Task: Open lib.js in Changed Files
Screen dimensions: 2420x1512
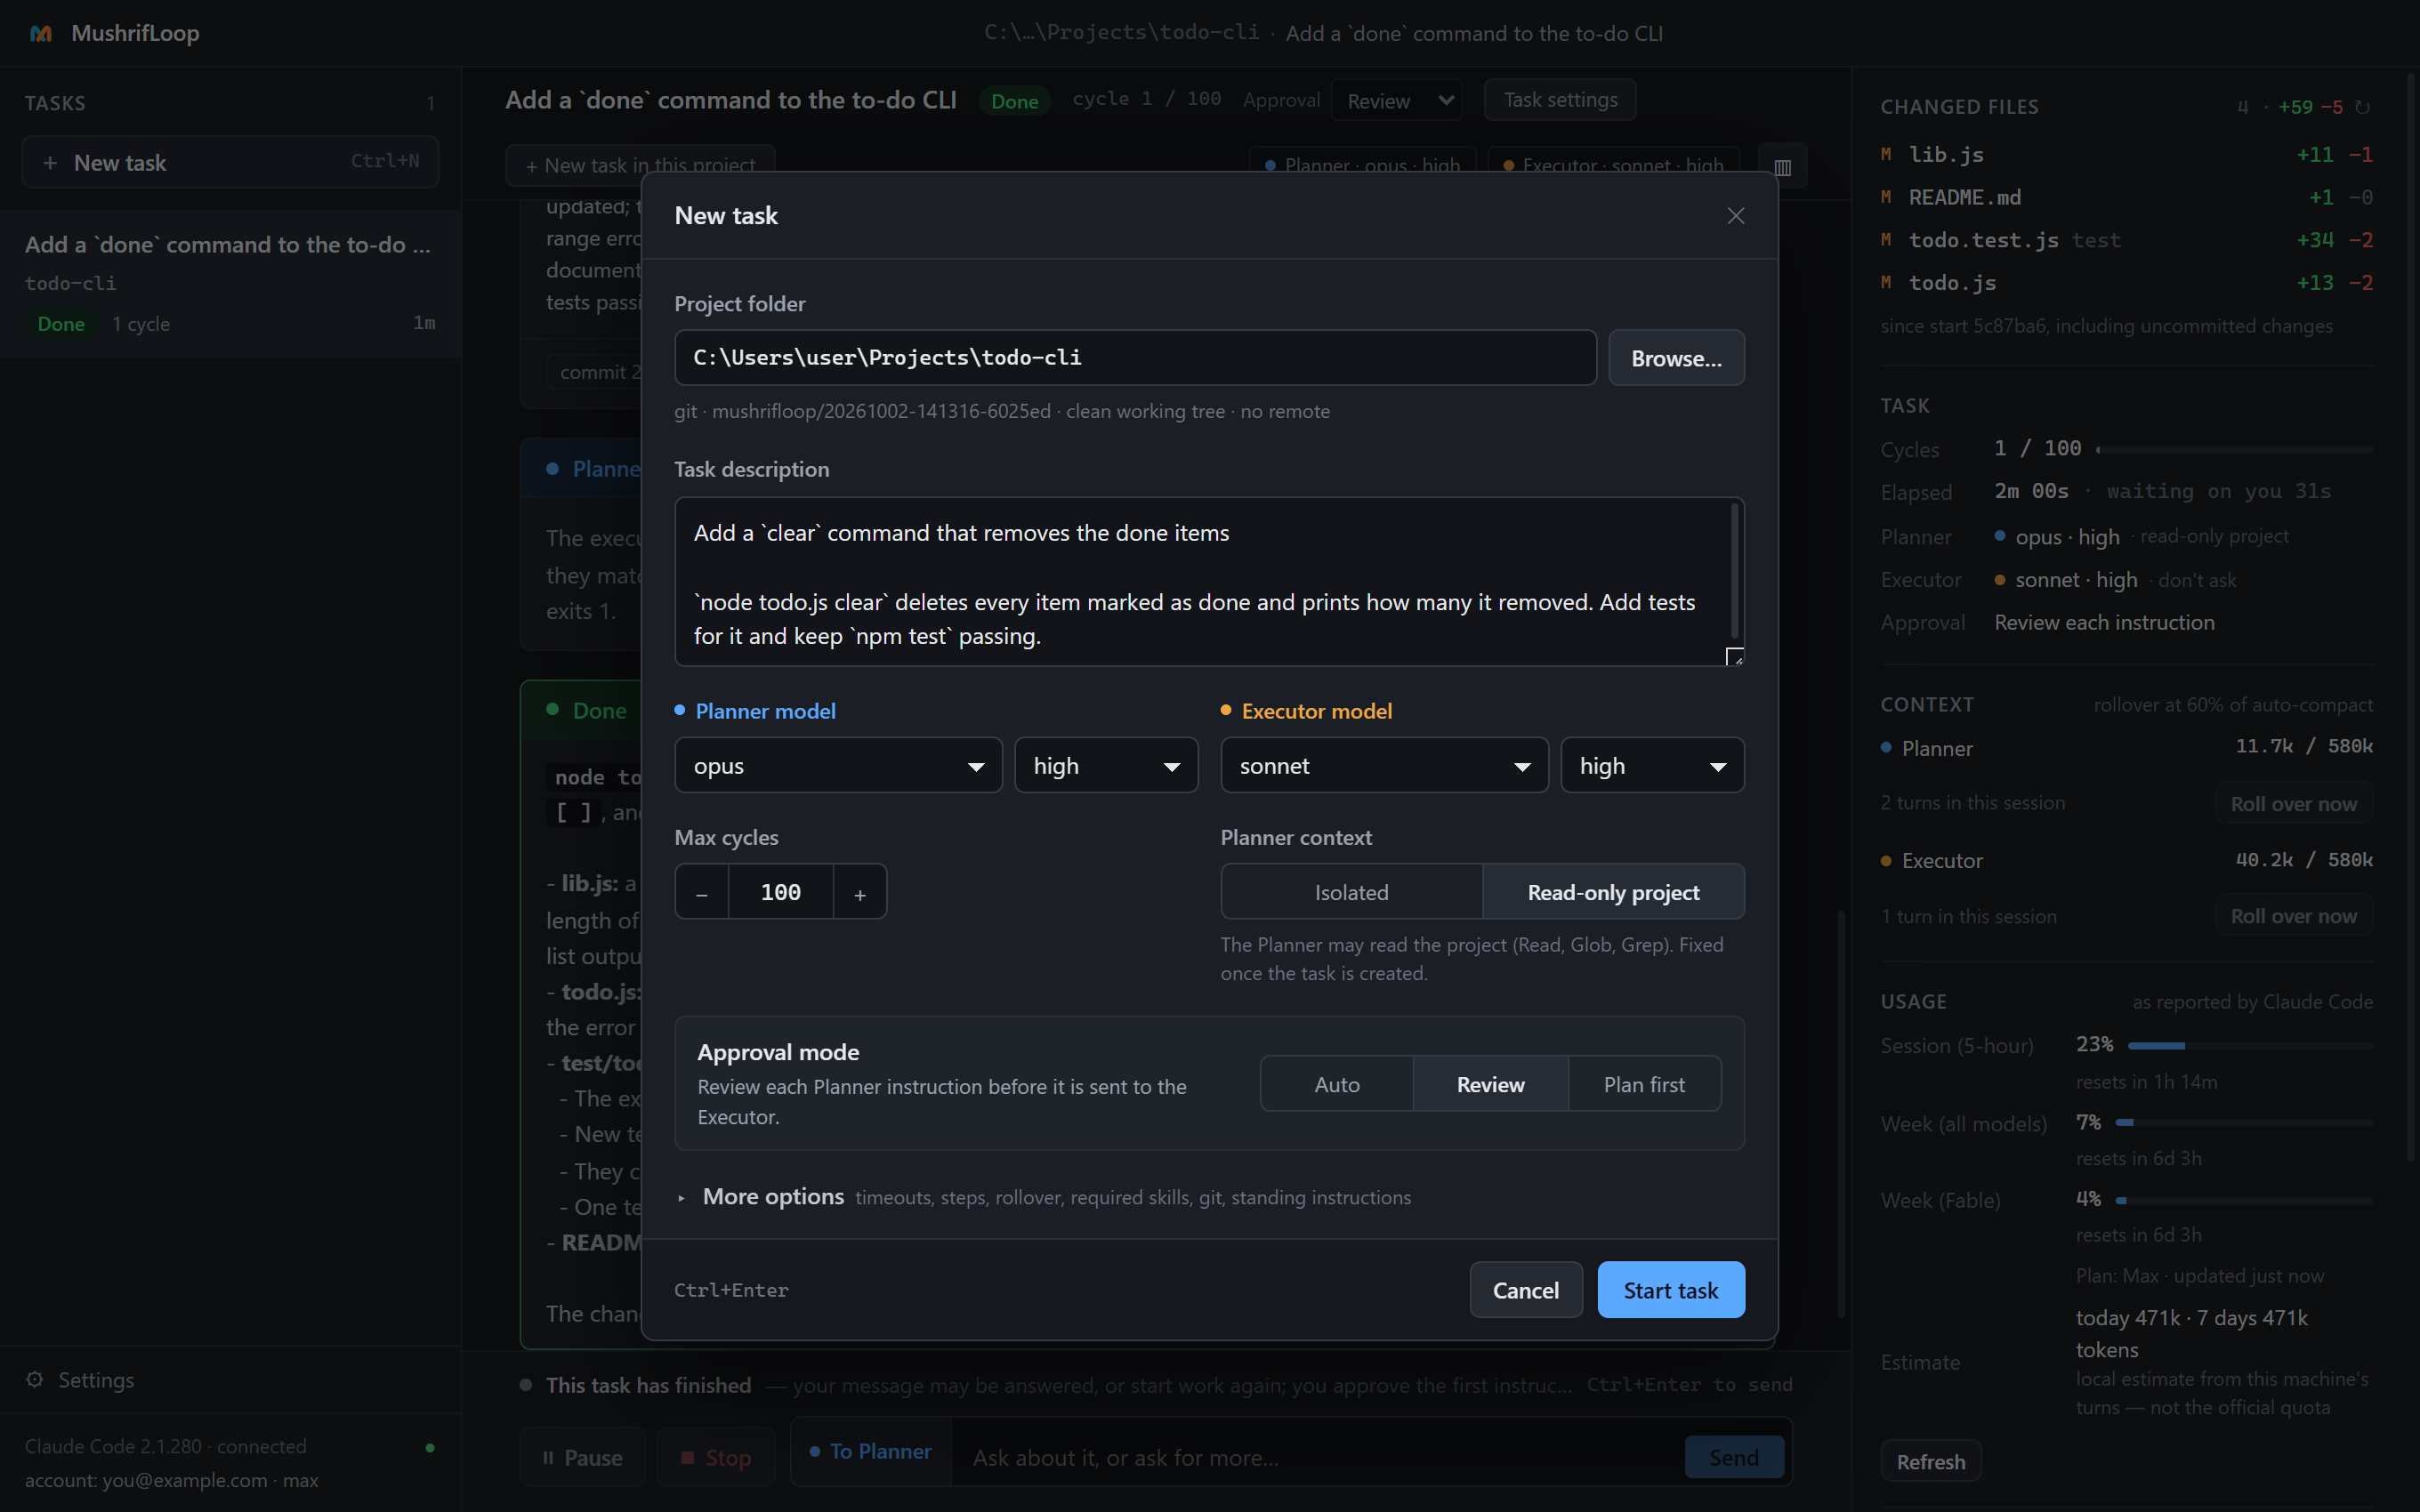Action: [x=2126, y=155]
